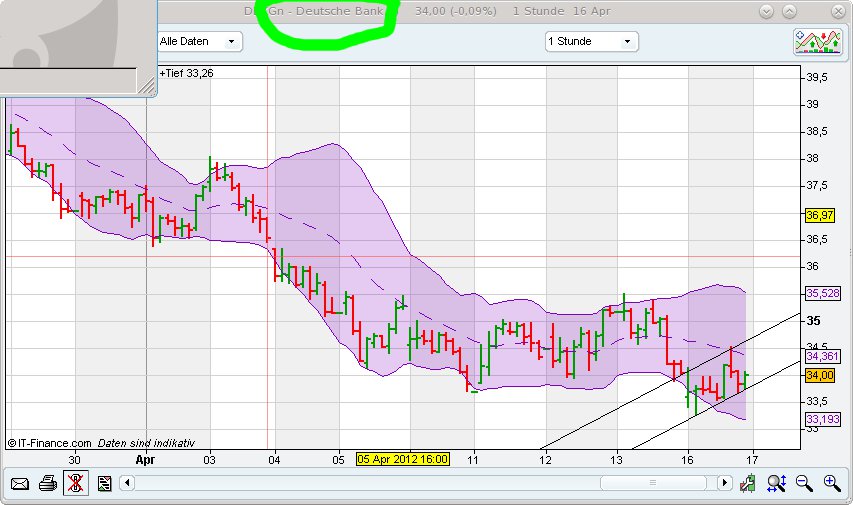Click the Deutsche Bank title text
Image resolution: width=853 pixels, height=505 pixels.
coord(339,11)
